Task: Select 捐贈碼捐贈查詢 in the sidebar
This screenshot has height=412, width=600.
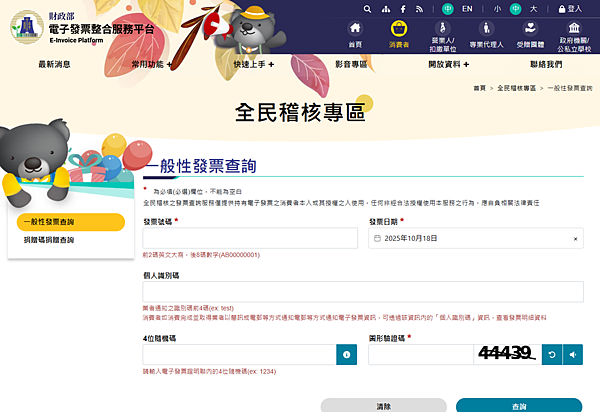Action: 49,240
